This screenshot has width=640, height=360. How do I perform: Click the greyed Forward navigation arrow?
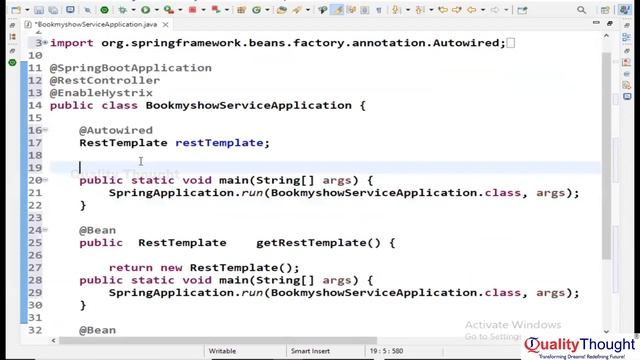click(x=495, y=10)
